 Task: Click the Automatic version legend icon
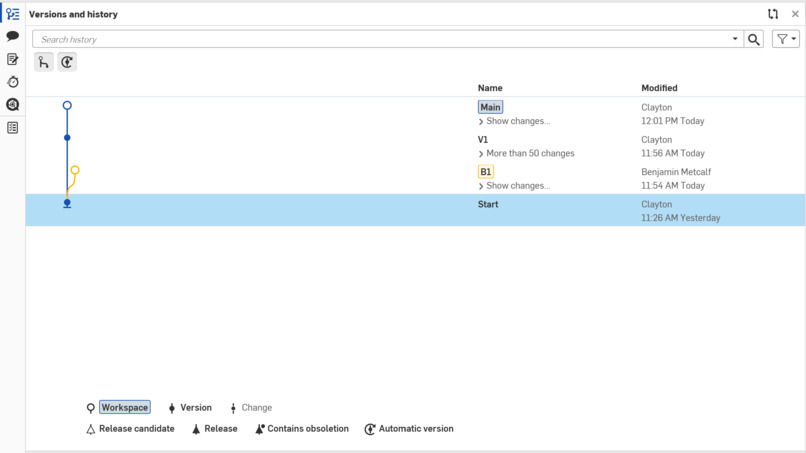point(370,429)
